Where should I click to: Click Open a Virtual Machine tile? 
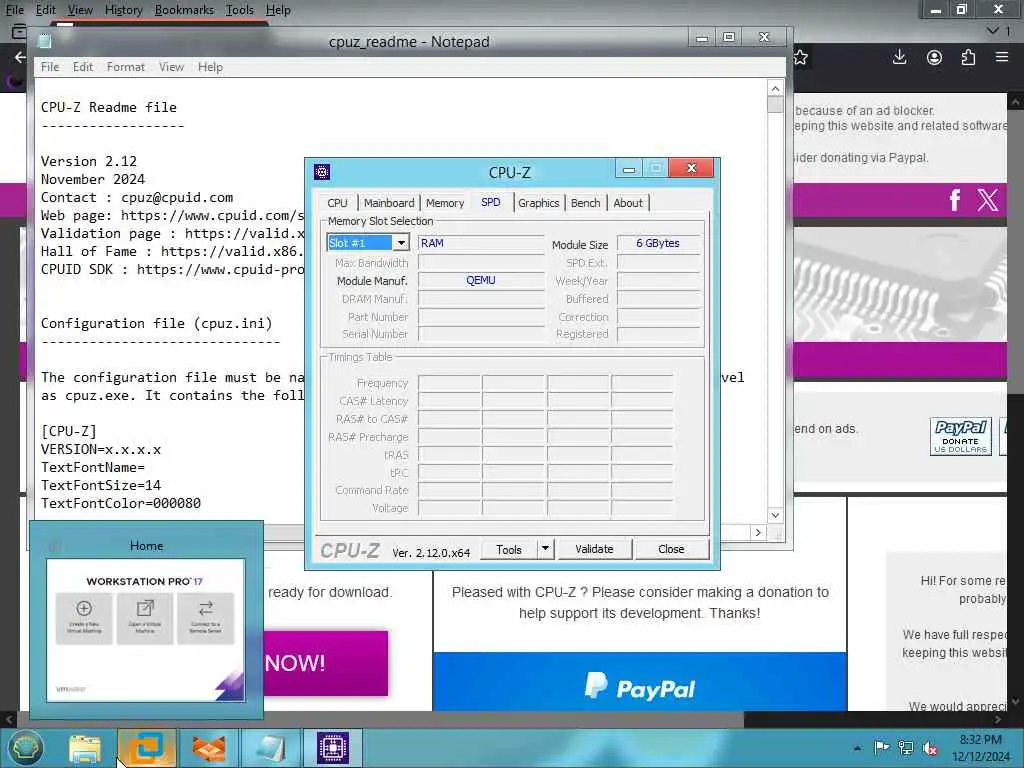[x=145, y=618]
